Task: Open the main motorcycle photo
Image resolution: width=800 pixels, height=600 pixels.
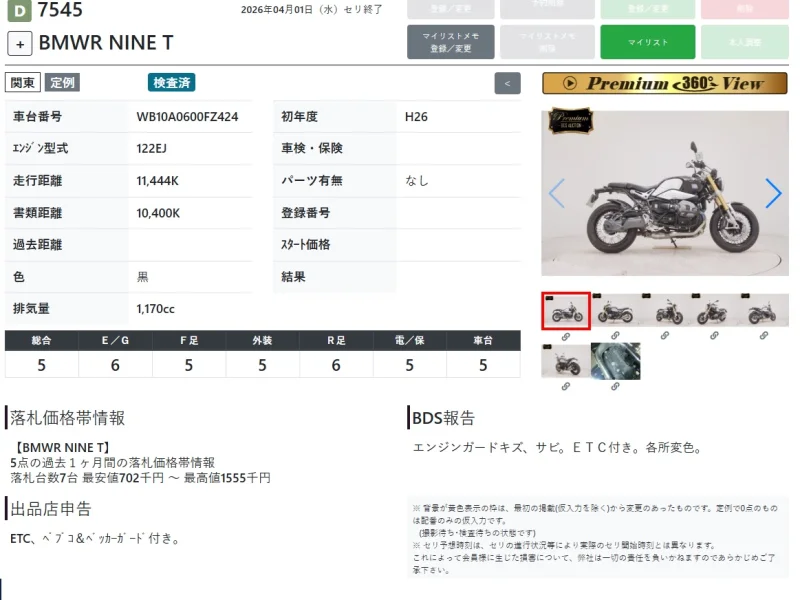Action: pyautogui.click(x=665, y=193)
